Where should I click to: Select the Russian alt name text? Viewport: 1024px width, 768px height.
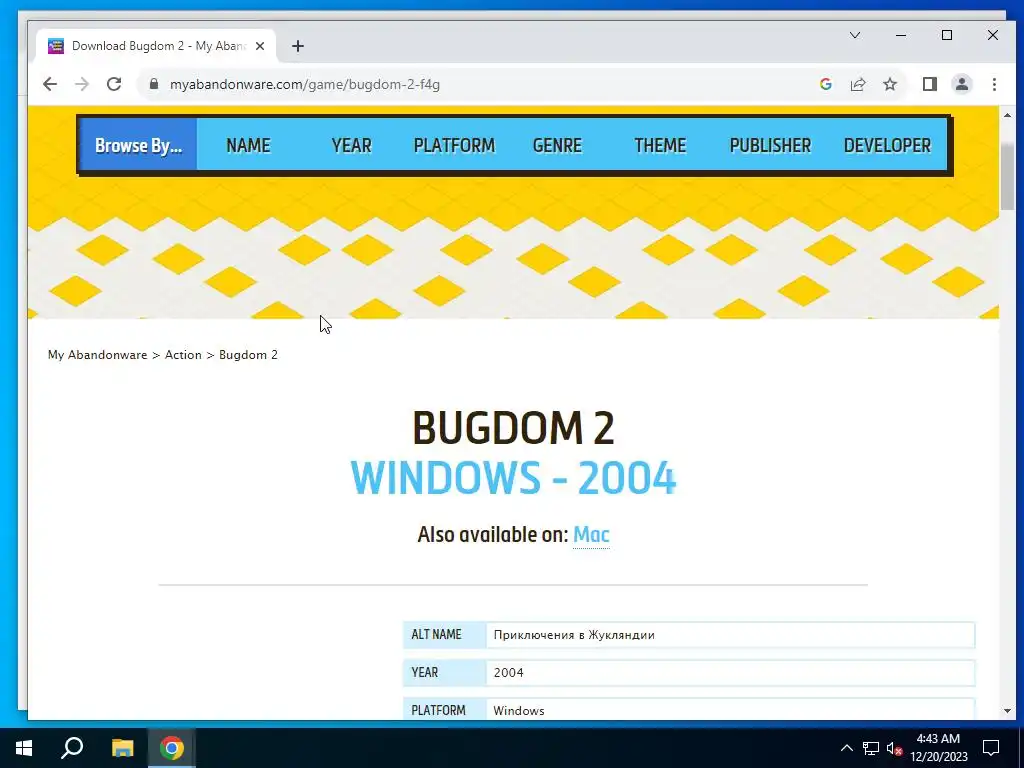coord(574,635)
